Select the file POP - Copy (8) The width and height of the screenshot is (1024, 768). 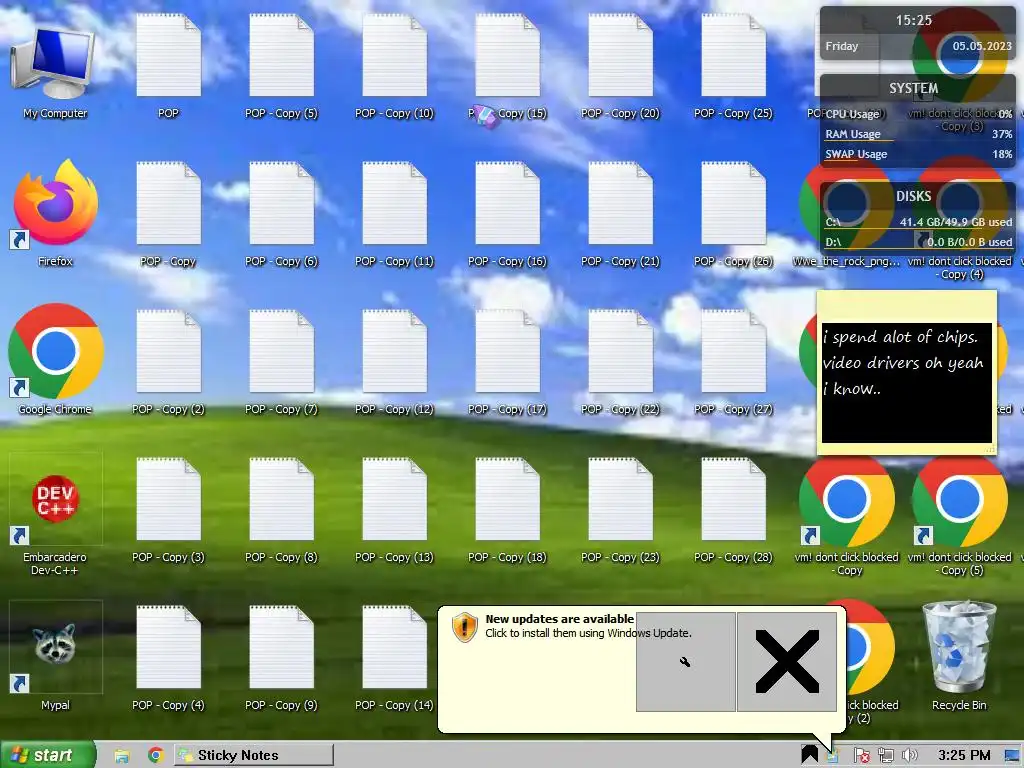281,511
